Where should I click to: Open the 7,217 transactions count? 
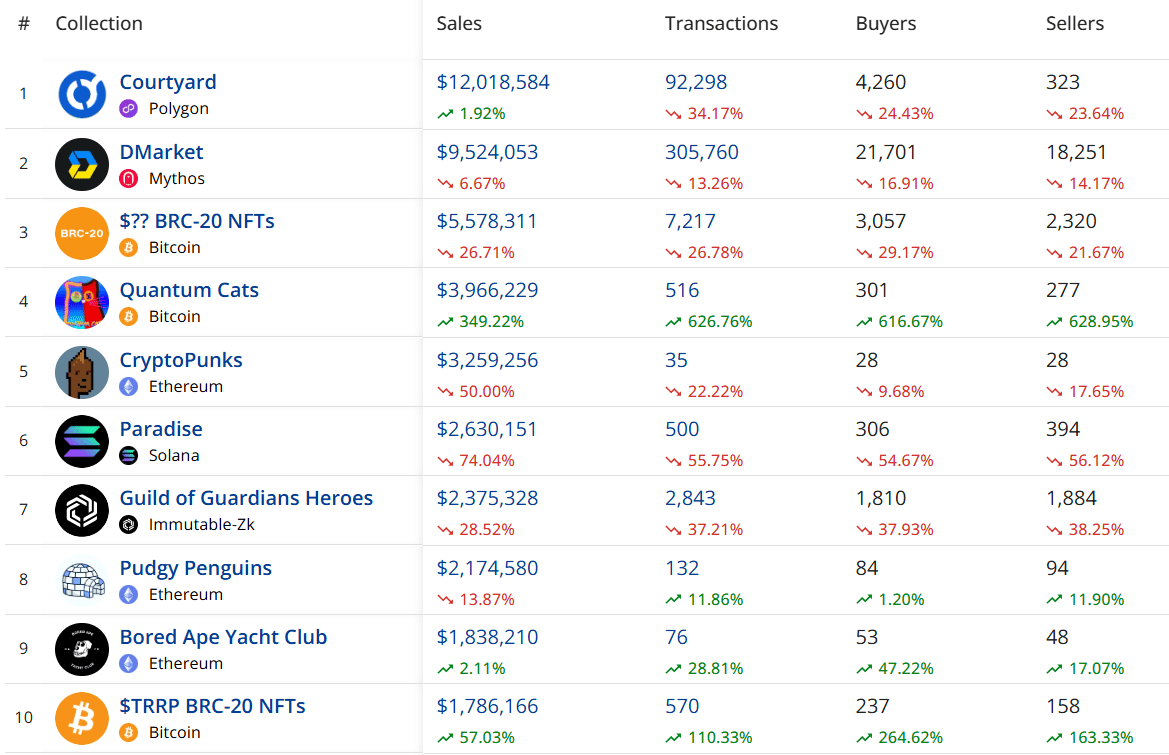point(690,221)
